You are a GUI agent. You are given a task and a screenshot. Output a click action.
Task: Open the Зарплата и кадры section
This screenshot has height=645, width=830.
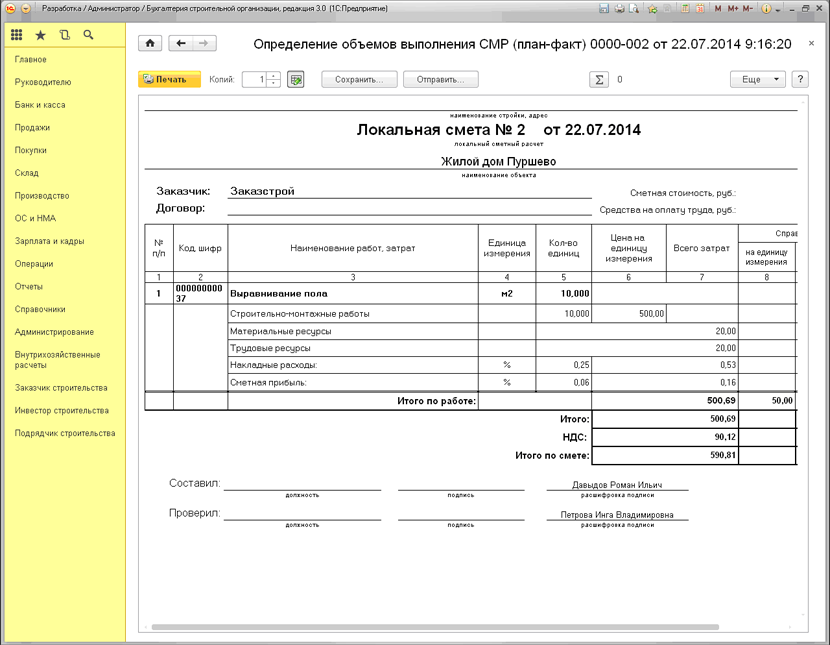(x=50, y=241)
